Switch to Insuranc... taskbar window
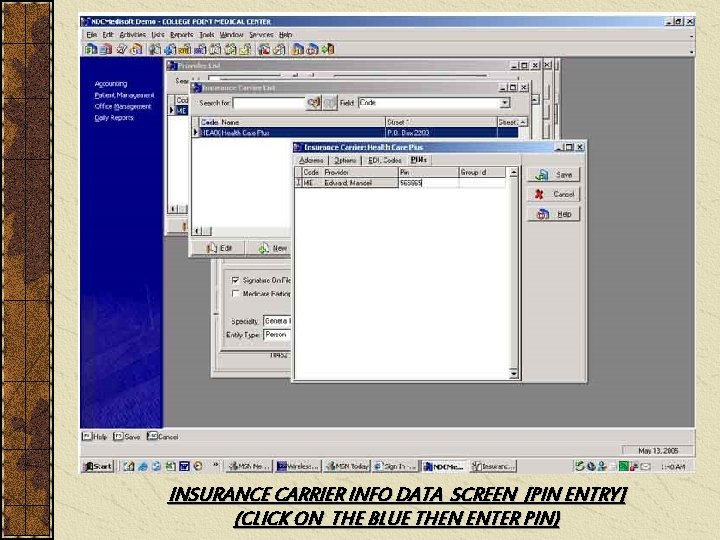The width and height of the screenshot is (720, 540). [x=494, y=467]
